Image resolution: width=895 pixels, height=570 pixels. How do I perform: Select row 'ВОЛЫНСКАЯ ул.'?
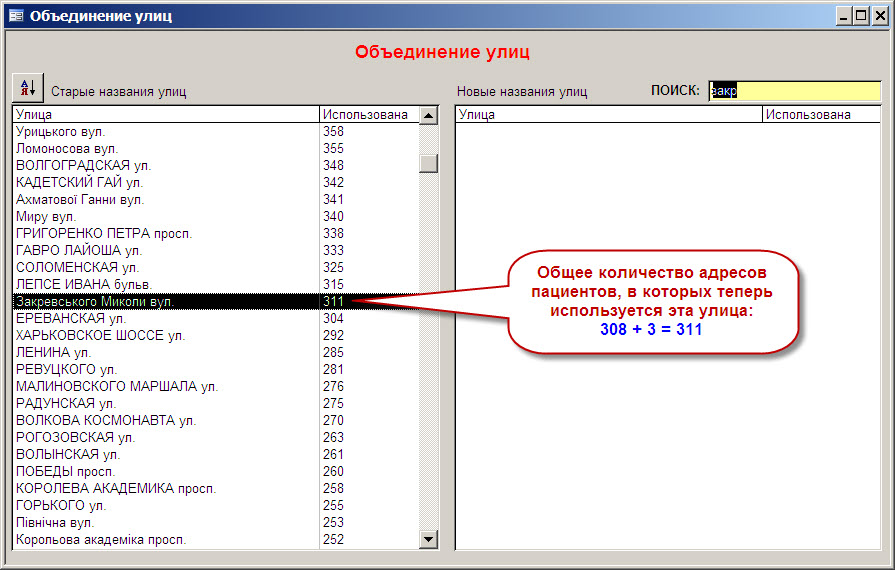(x=216, y=454)
